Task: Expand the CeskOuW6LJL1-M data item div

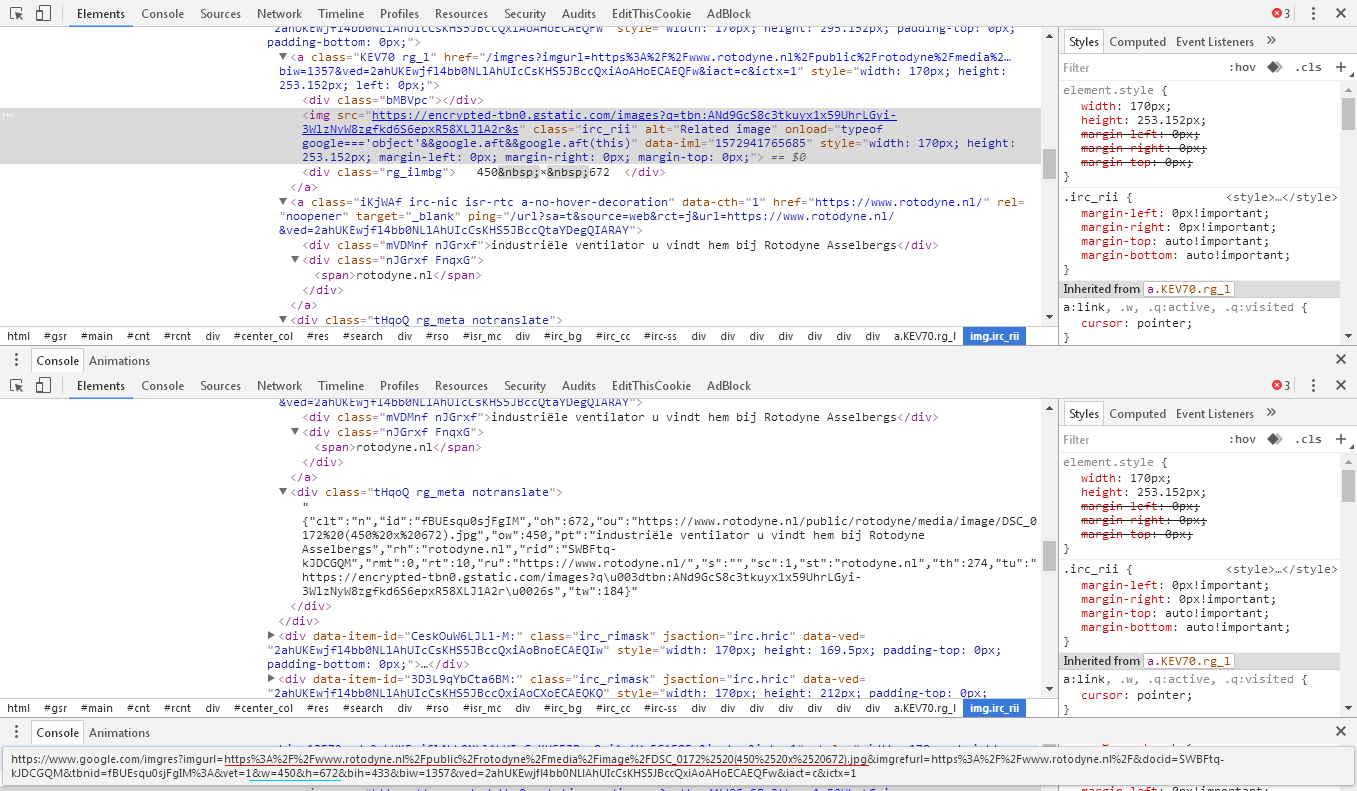Action: 272,635
